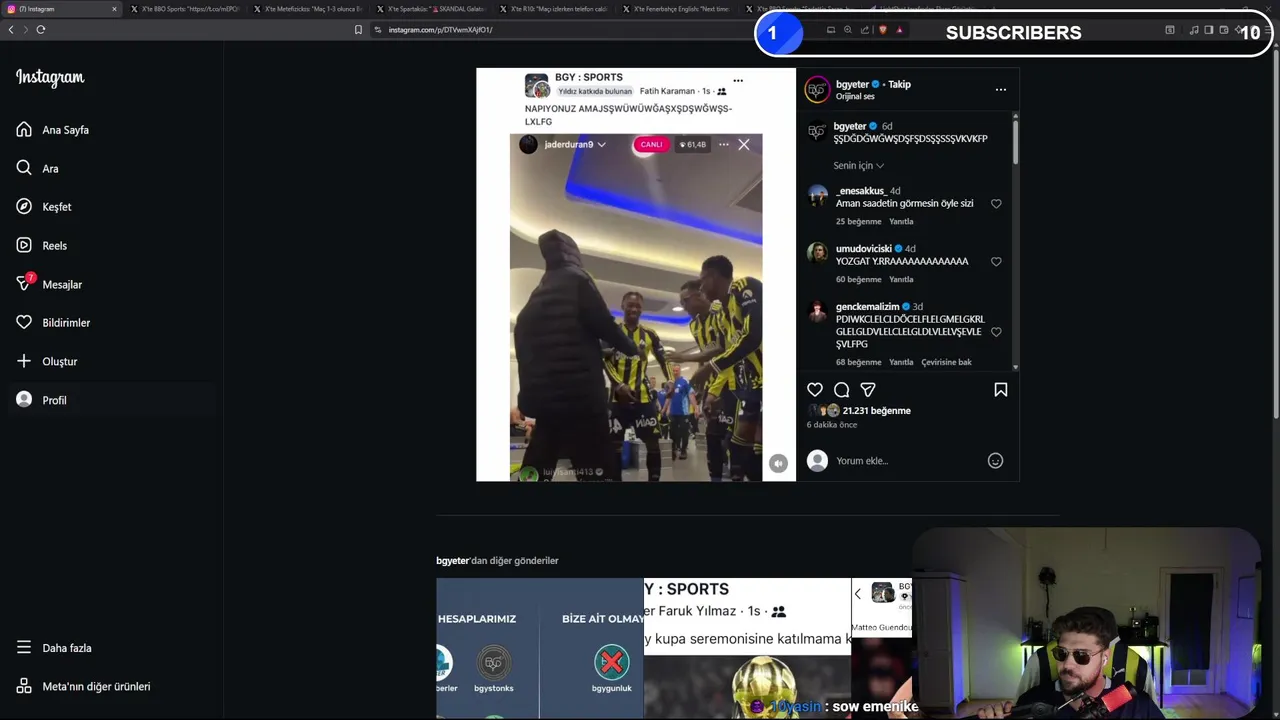Reply to umudoviciski via Yanıtla

(901, 280)
